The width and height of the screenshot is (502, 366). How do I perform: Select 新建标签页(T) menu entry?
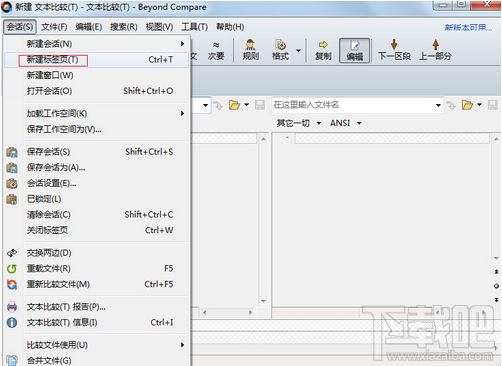point(97,60)
